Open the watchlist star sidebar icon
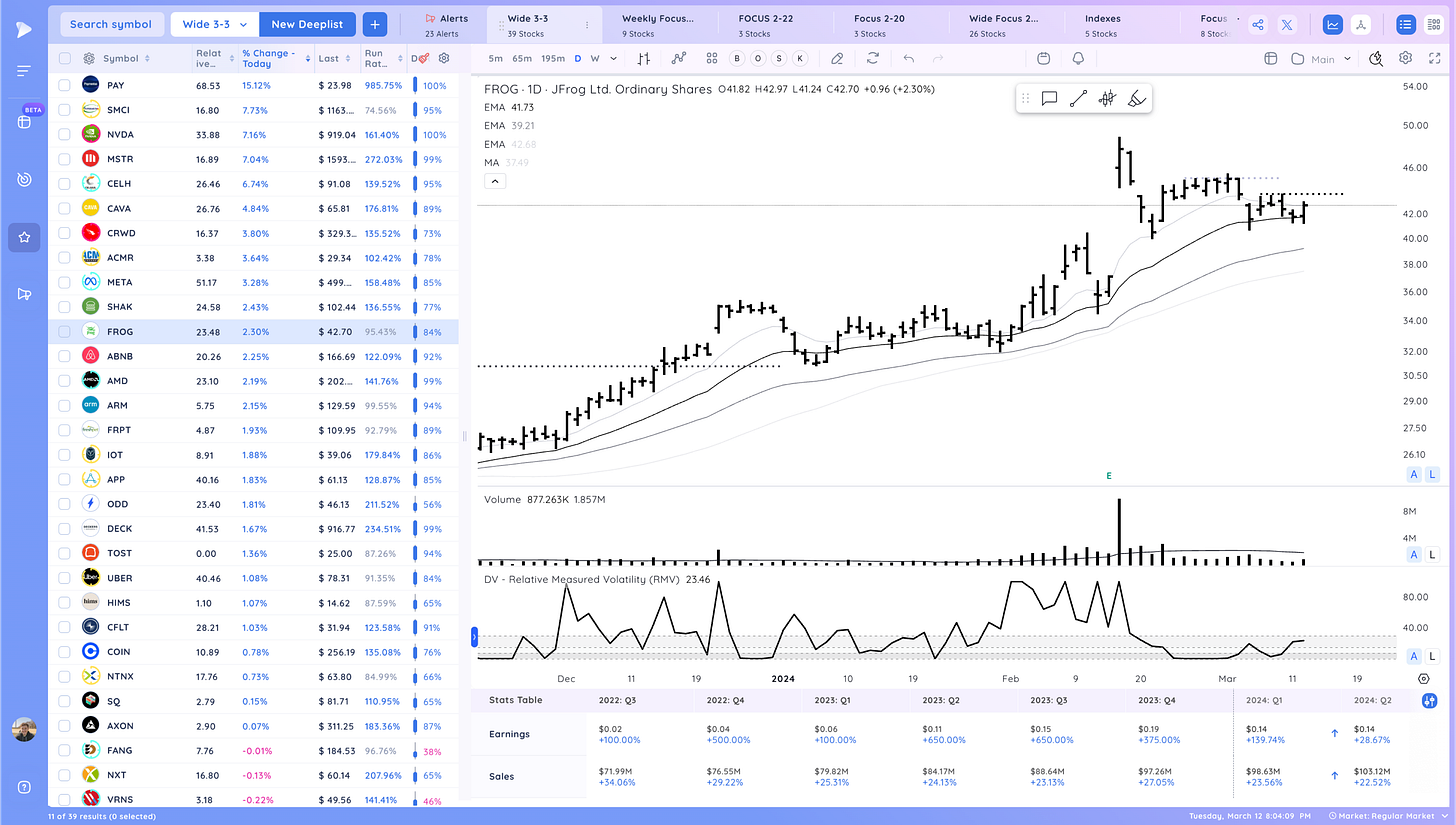This screenshot has width=1456, height=825. [24, 237]
